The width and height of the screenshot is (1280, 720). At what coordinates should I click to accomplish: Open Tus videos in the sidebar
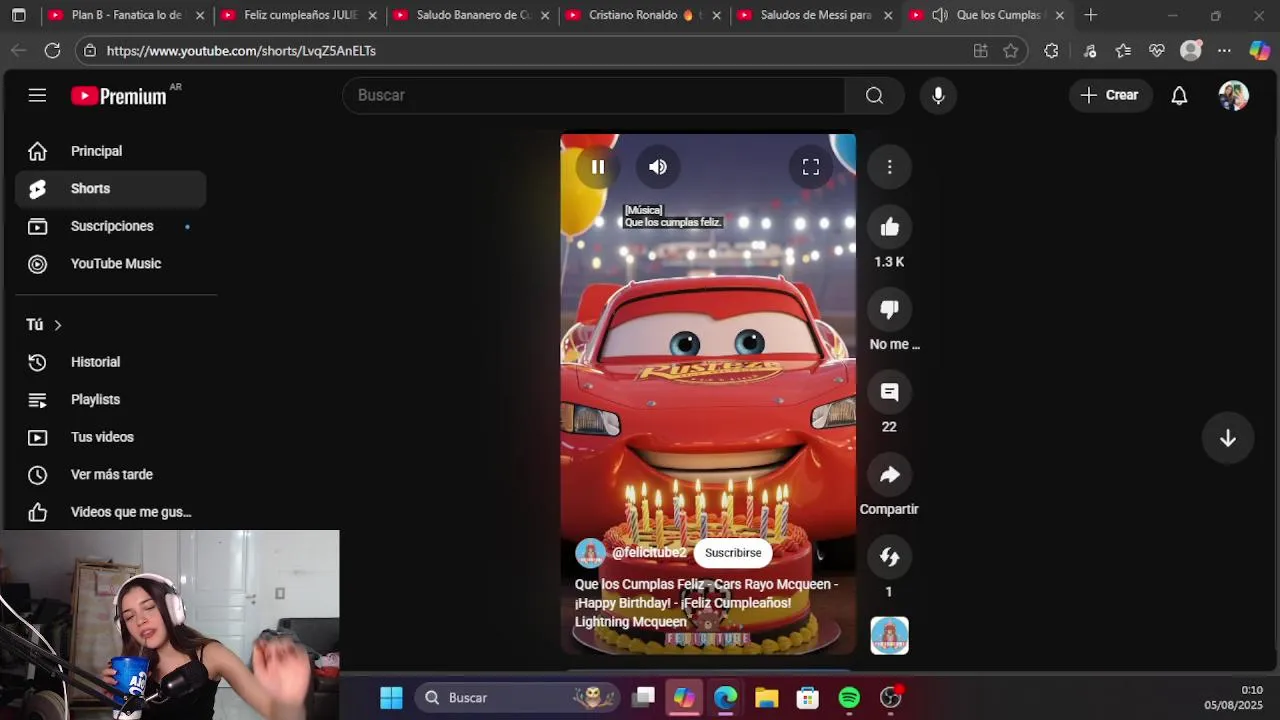click(x=110, y=437)
